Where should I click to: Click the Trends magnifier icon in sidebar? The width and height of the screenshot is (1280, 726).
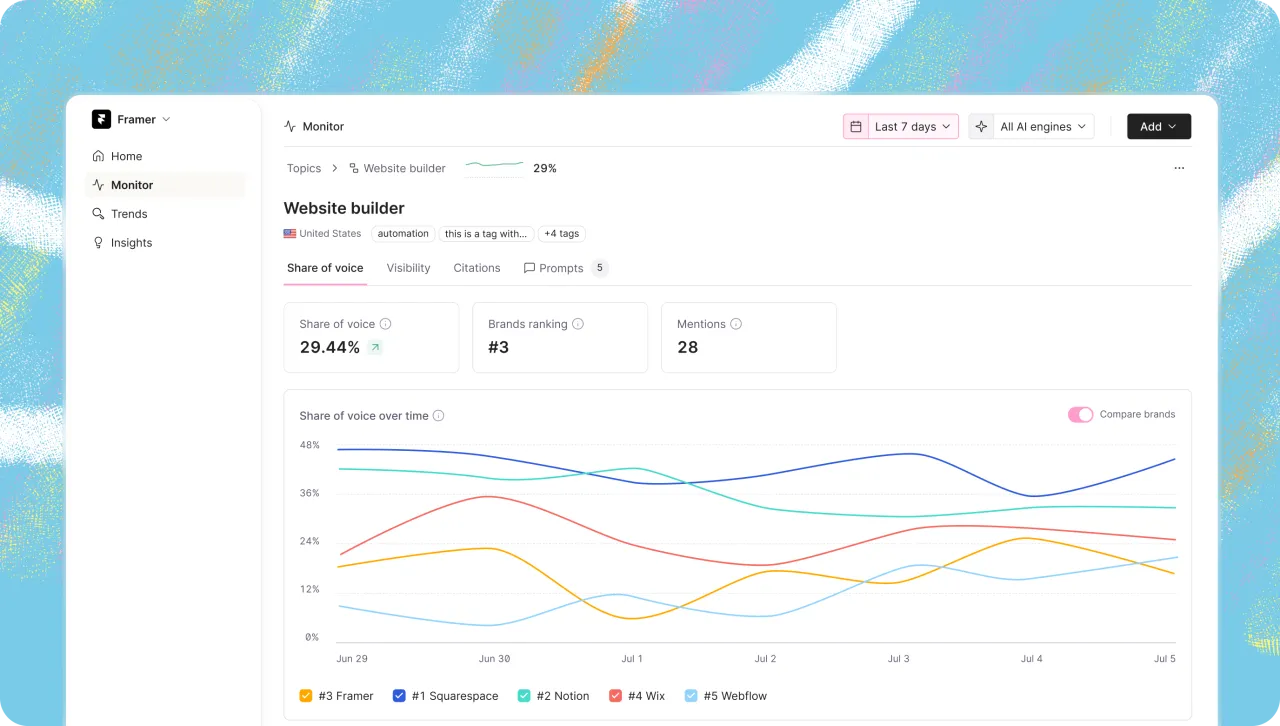point(98,214)
